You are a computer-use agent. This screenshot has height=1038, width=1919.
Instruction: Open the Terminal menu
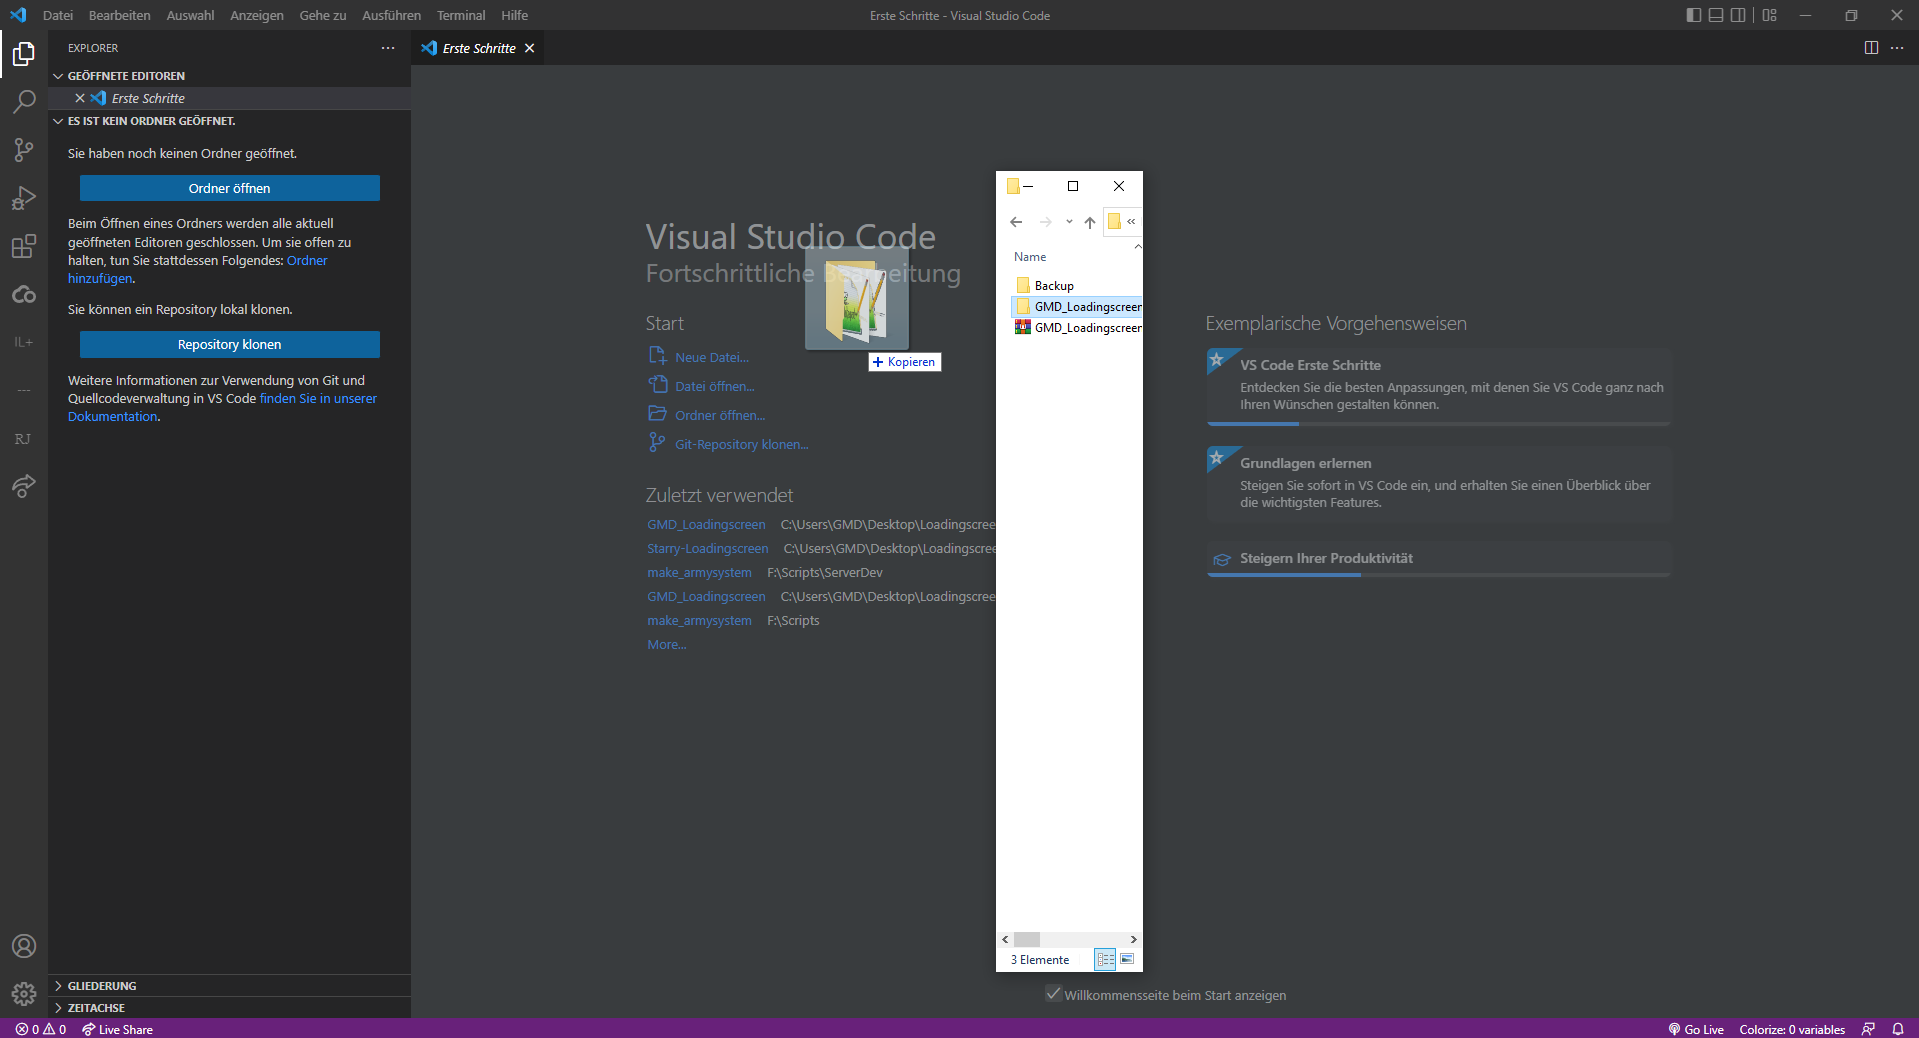[x=461, y=15]
